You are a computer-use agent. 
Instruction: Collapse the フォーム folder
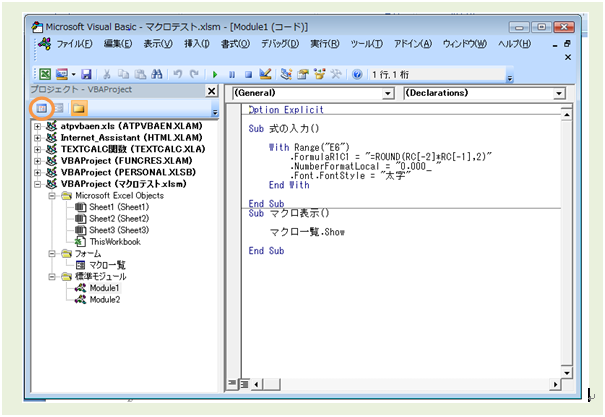(52, 253)
